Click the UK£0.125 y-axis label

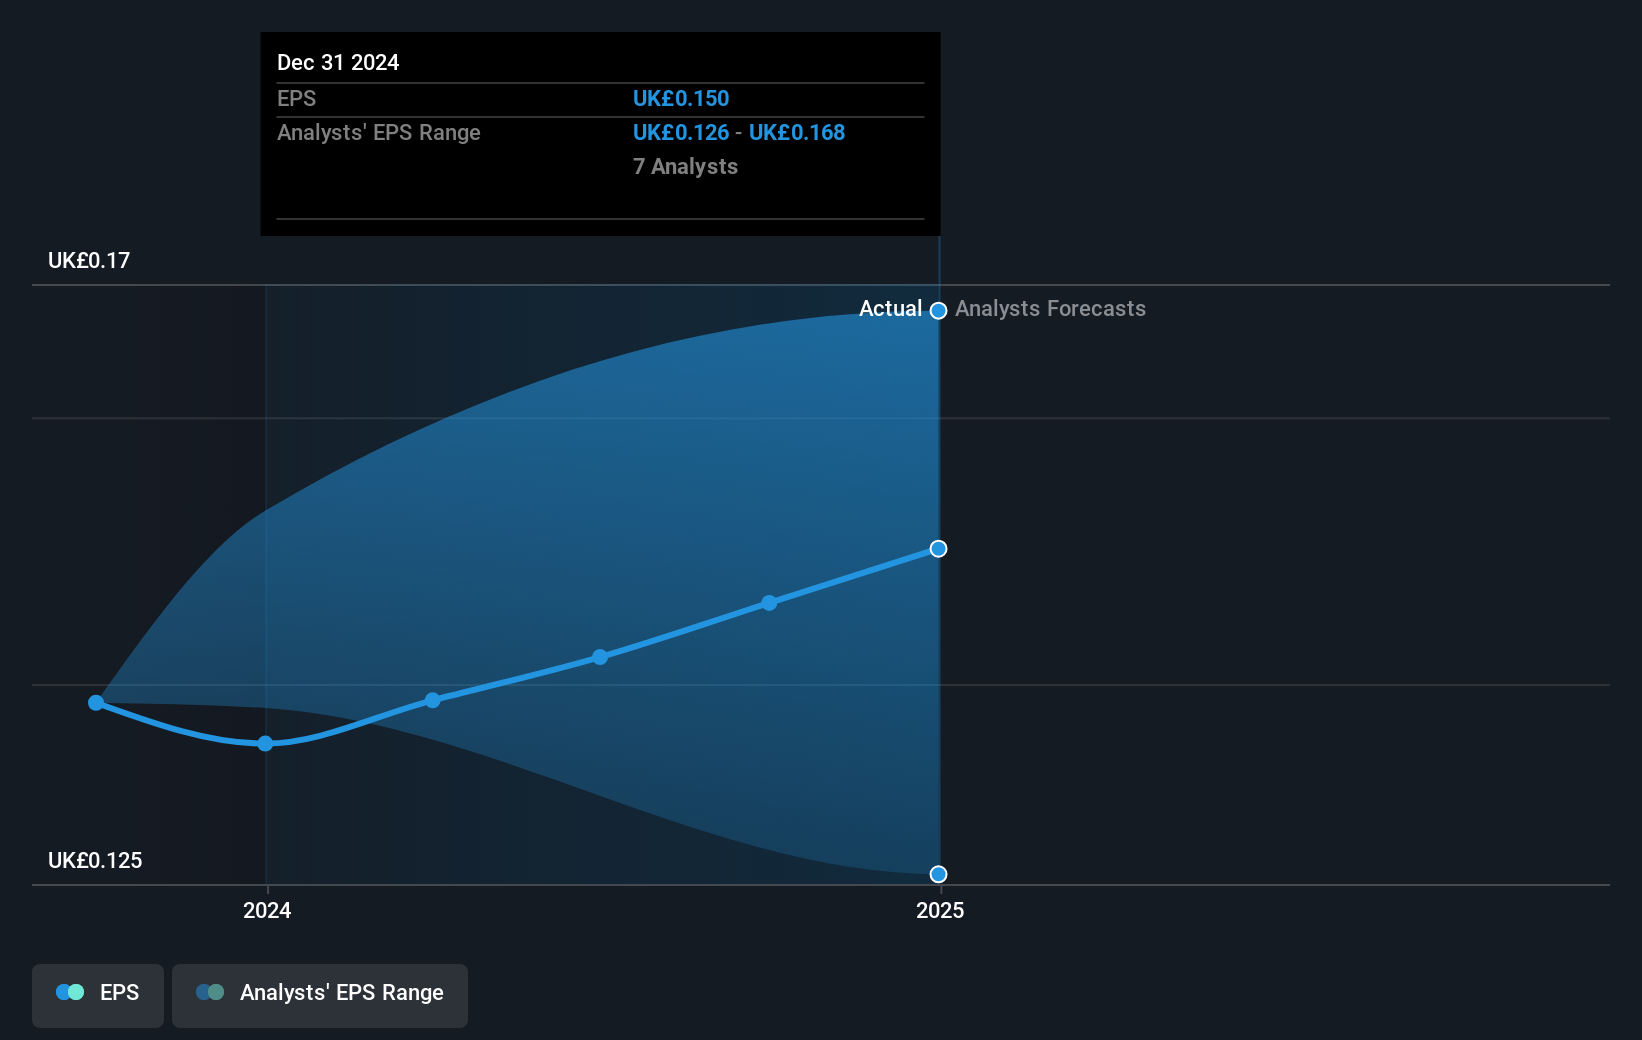tap(95, 860)
